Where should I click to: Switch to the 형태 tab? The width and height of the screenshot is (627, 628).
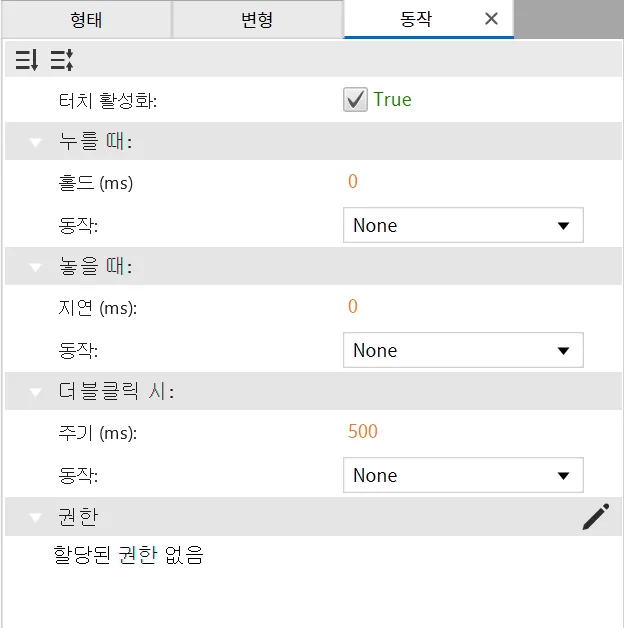[86, 20]
